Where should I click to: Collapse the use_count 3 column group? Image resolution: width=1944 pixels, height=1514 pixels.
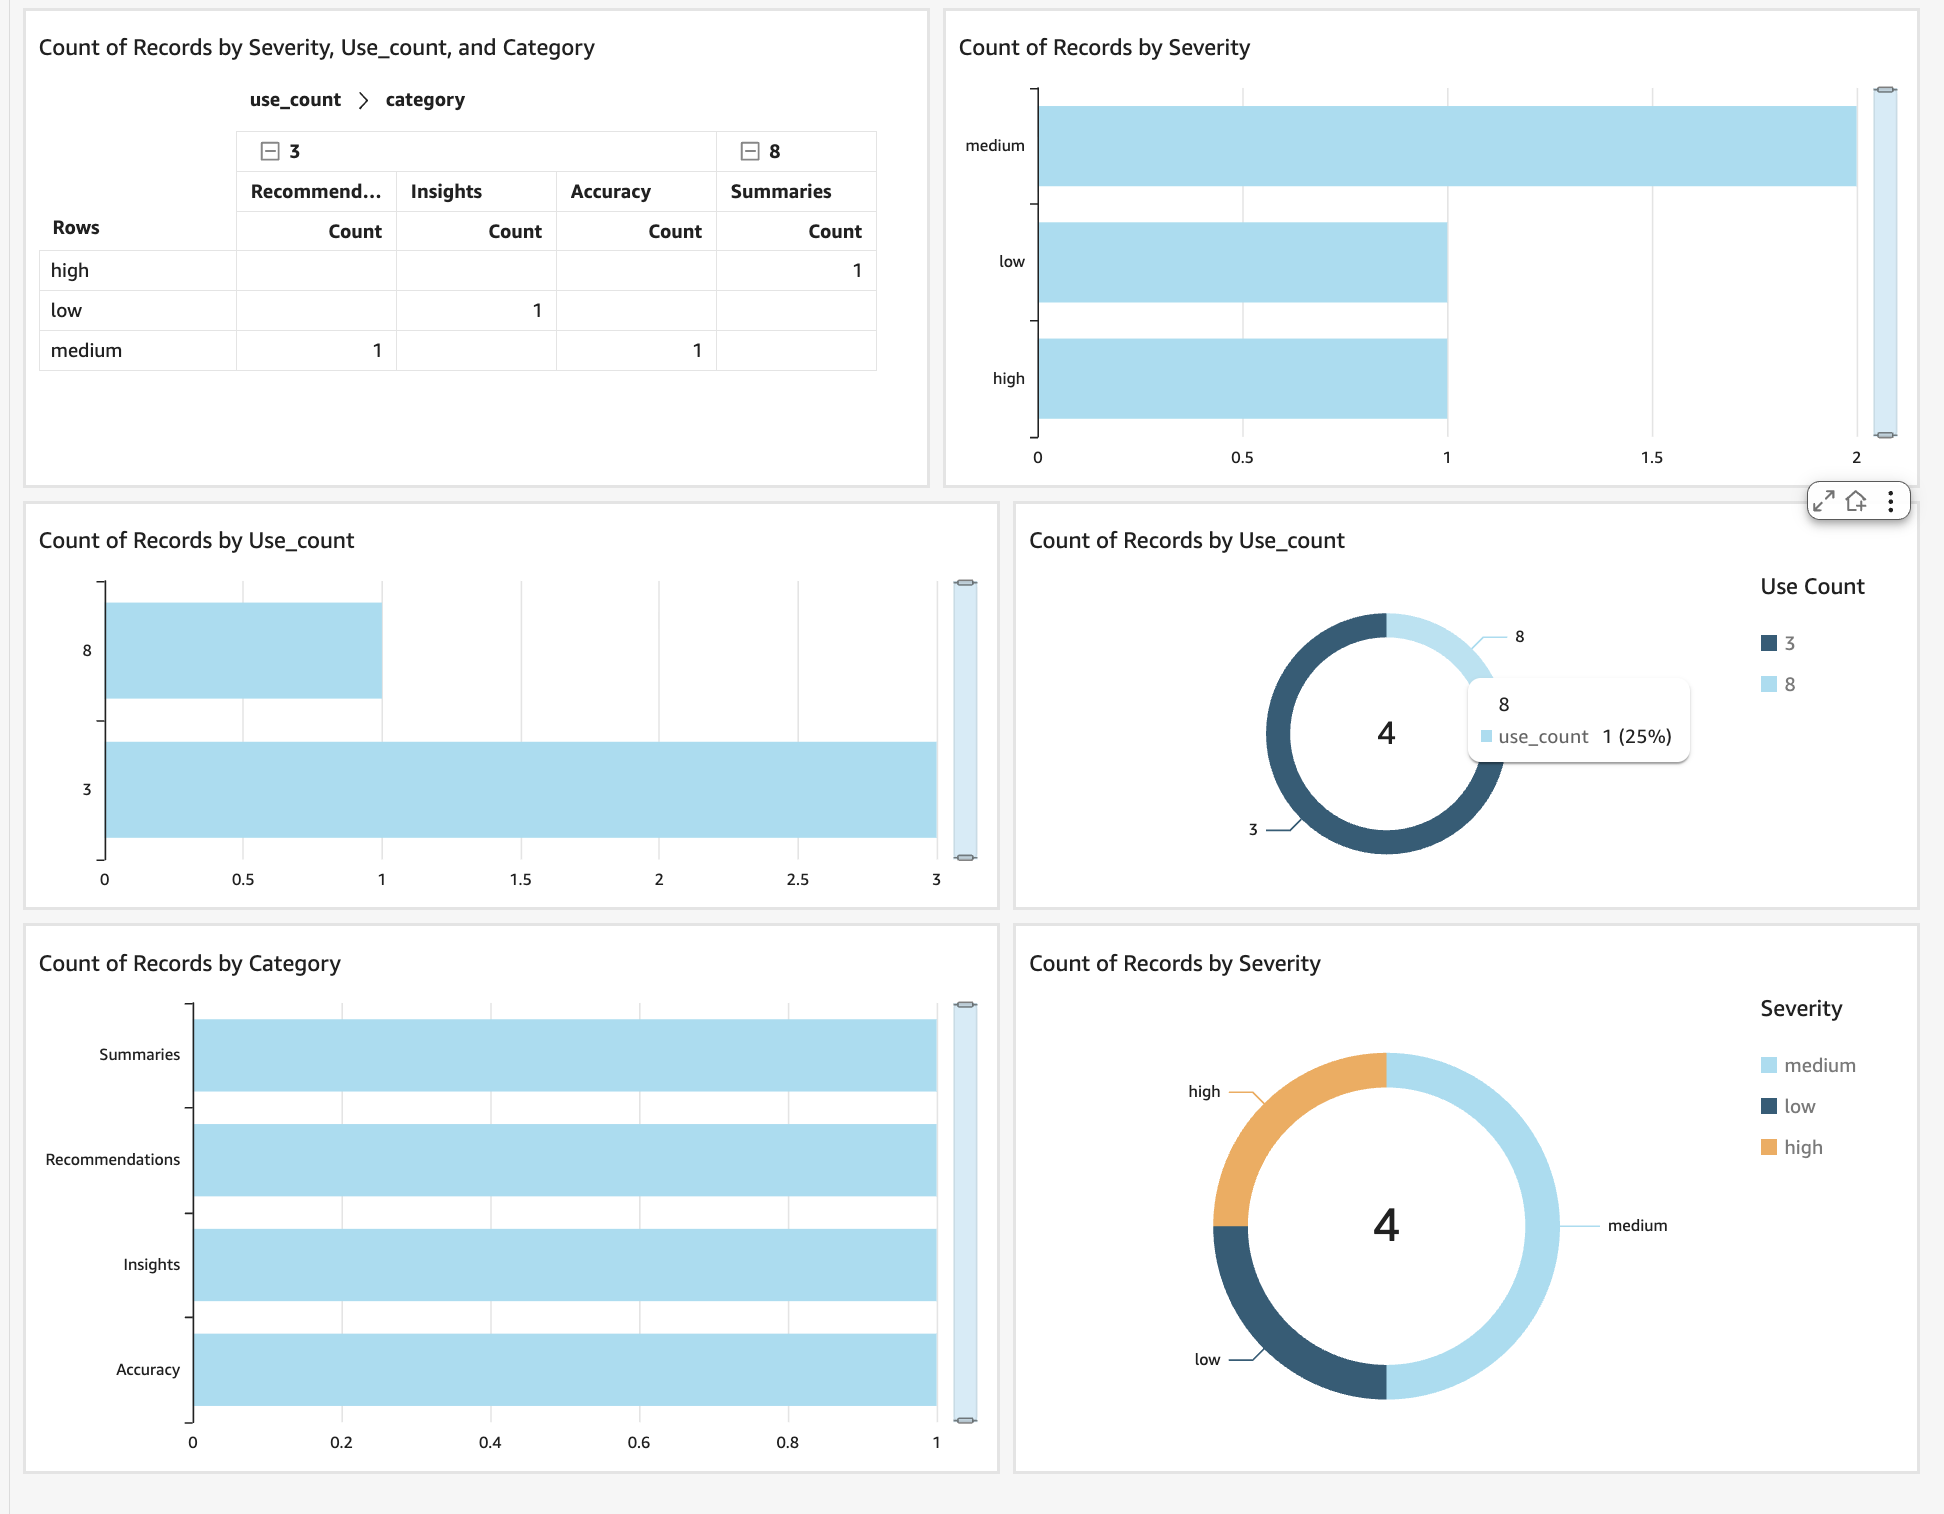[270, 151]
